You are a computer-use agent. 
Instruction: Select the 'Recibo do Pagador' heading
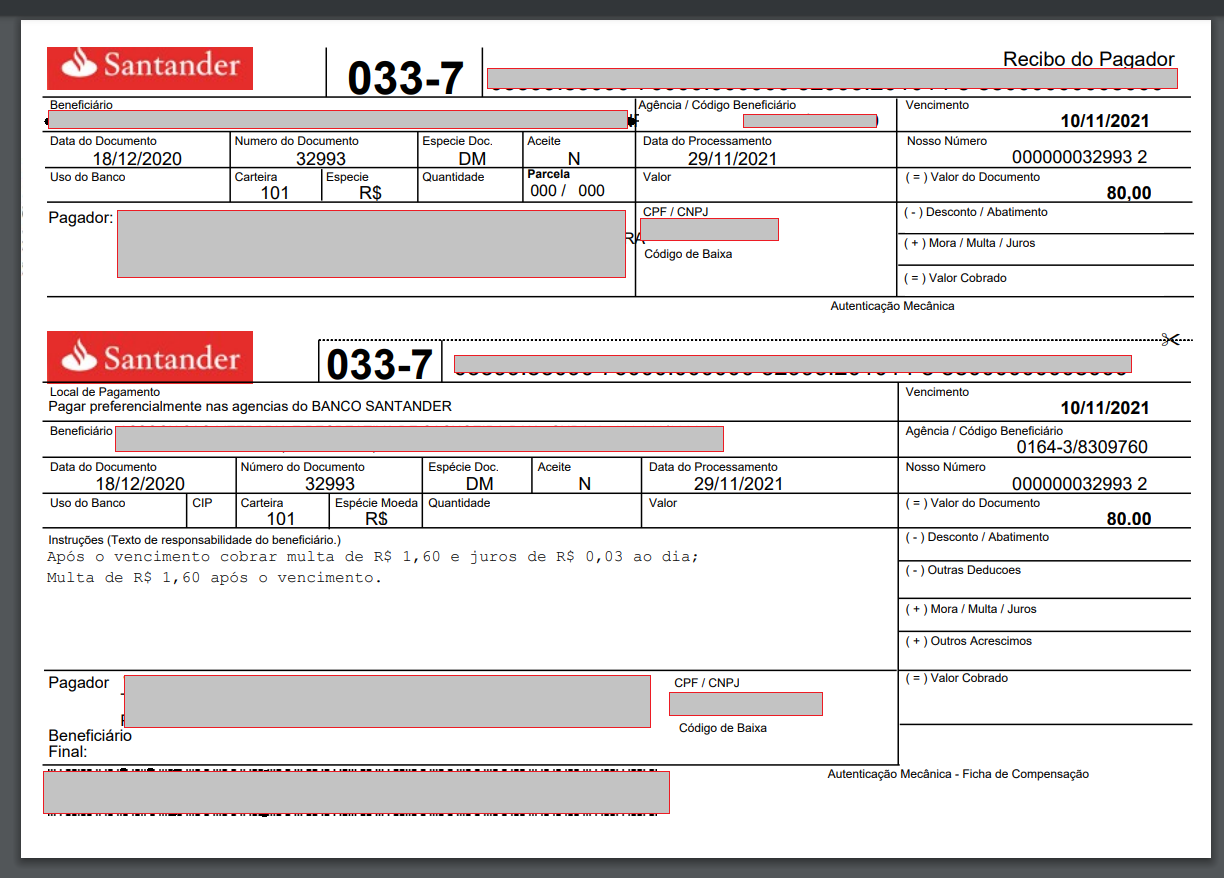pos(1089,59)
